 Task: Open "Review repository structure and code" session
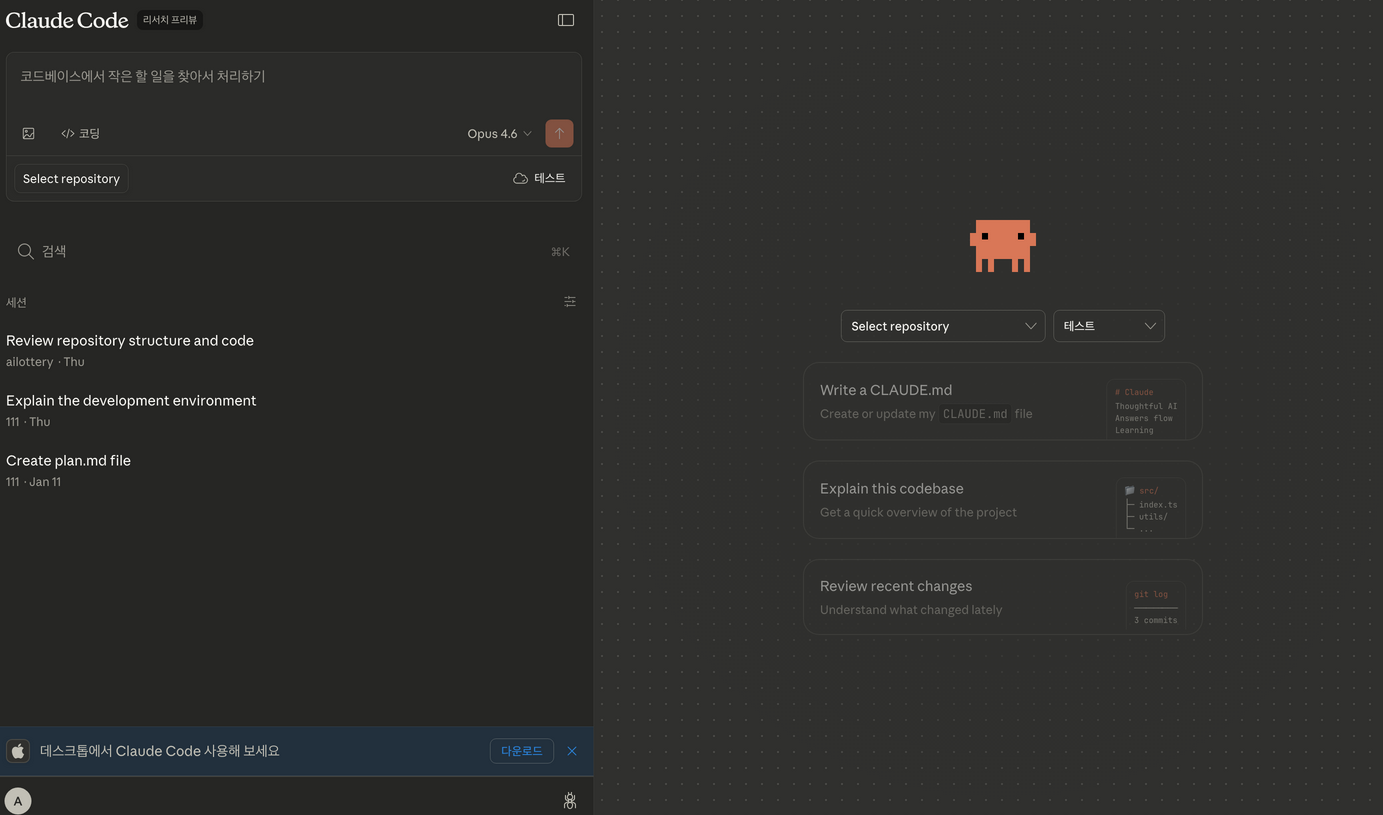[x=130, y=341]
